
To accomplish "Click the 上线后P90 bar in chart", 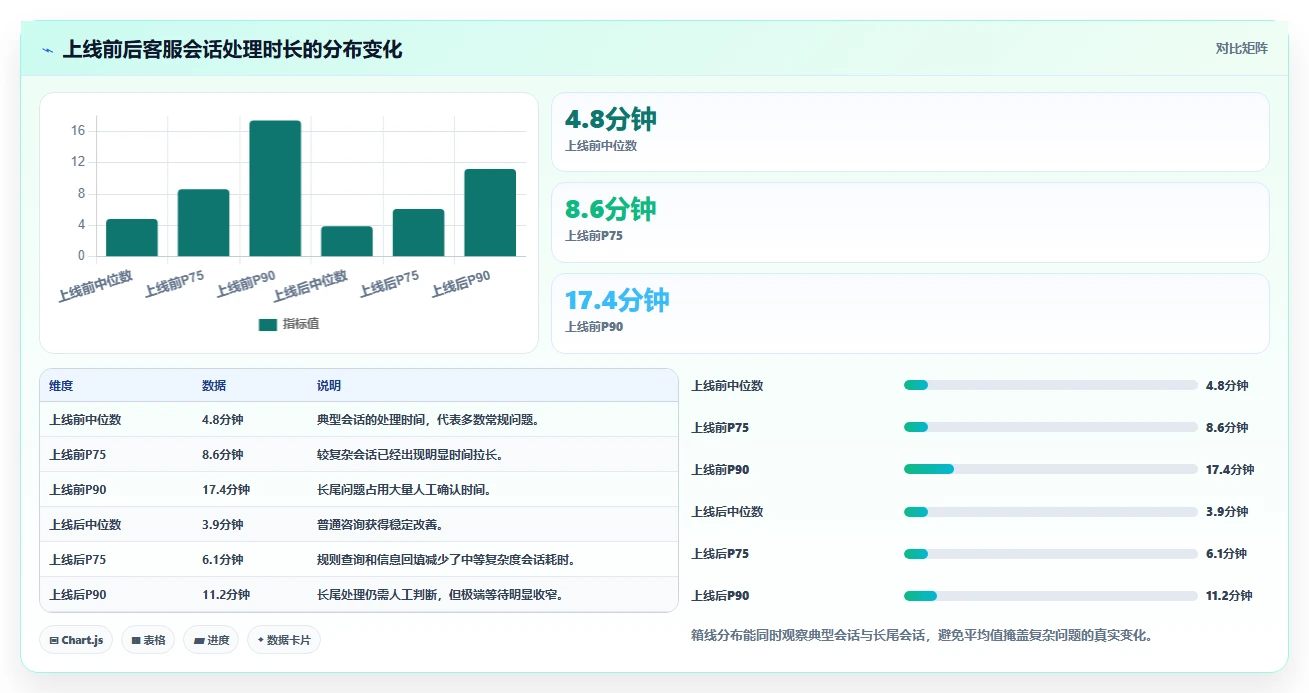I will tap(490, 213).
